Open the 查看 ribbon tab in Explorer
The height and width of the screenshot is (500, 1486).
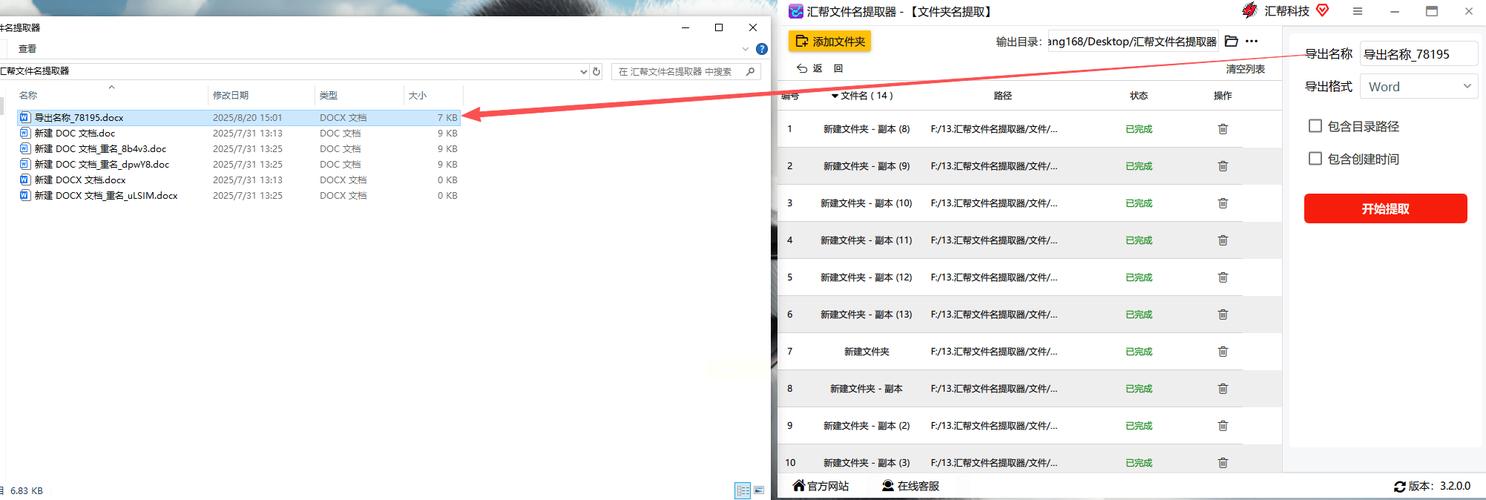point(27,48)
